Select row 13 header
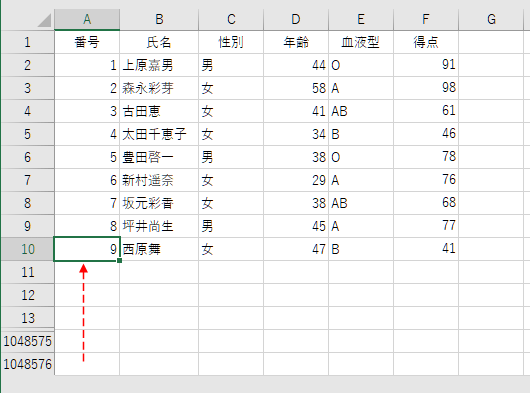 (x=27, y=318)
